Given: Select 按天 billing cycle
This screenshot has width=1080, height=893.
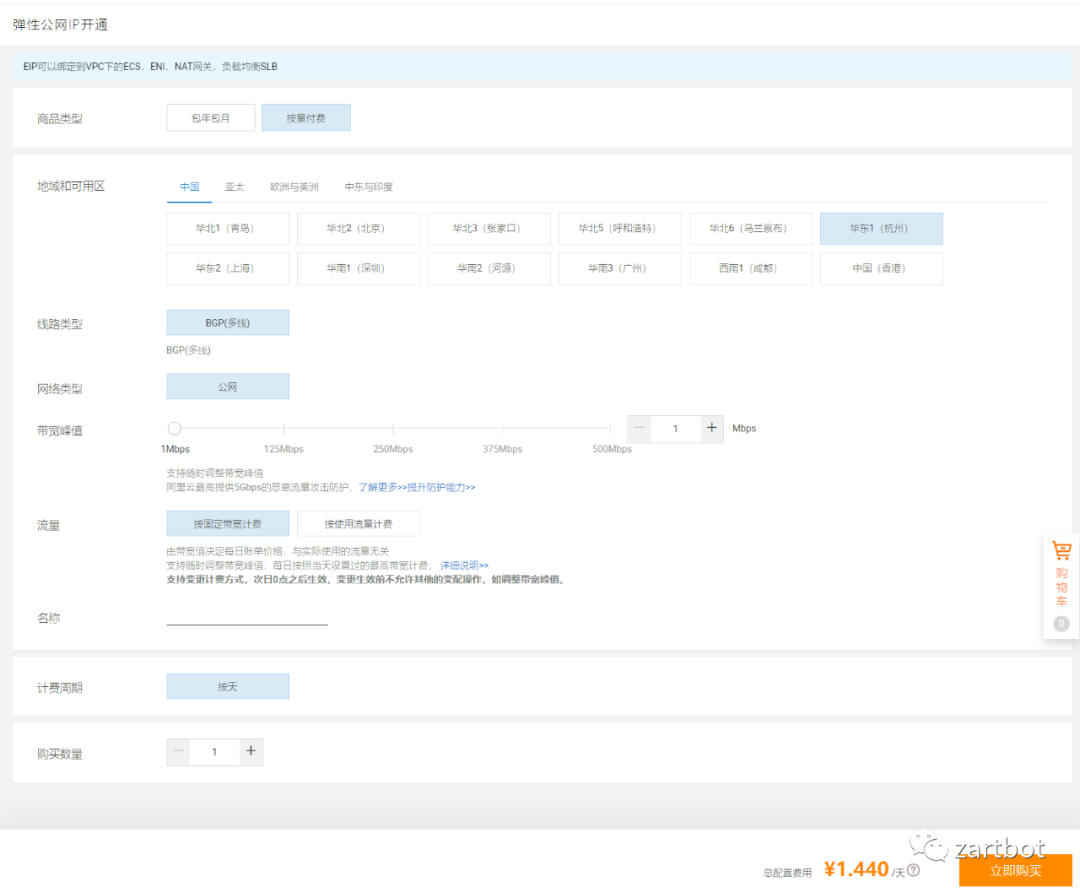Looking at the screenshot, I should [227, 686].
